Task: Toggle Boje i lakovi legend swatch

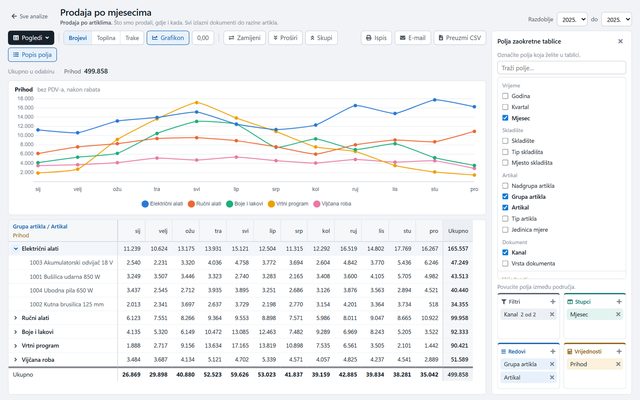Action: 229,204
